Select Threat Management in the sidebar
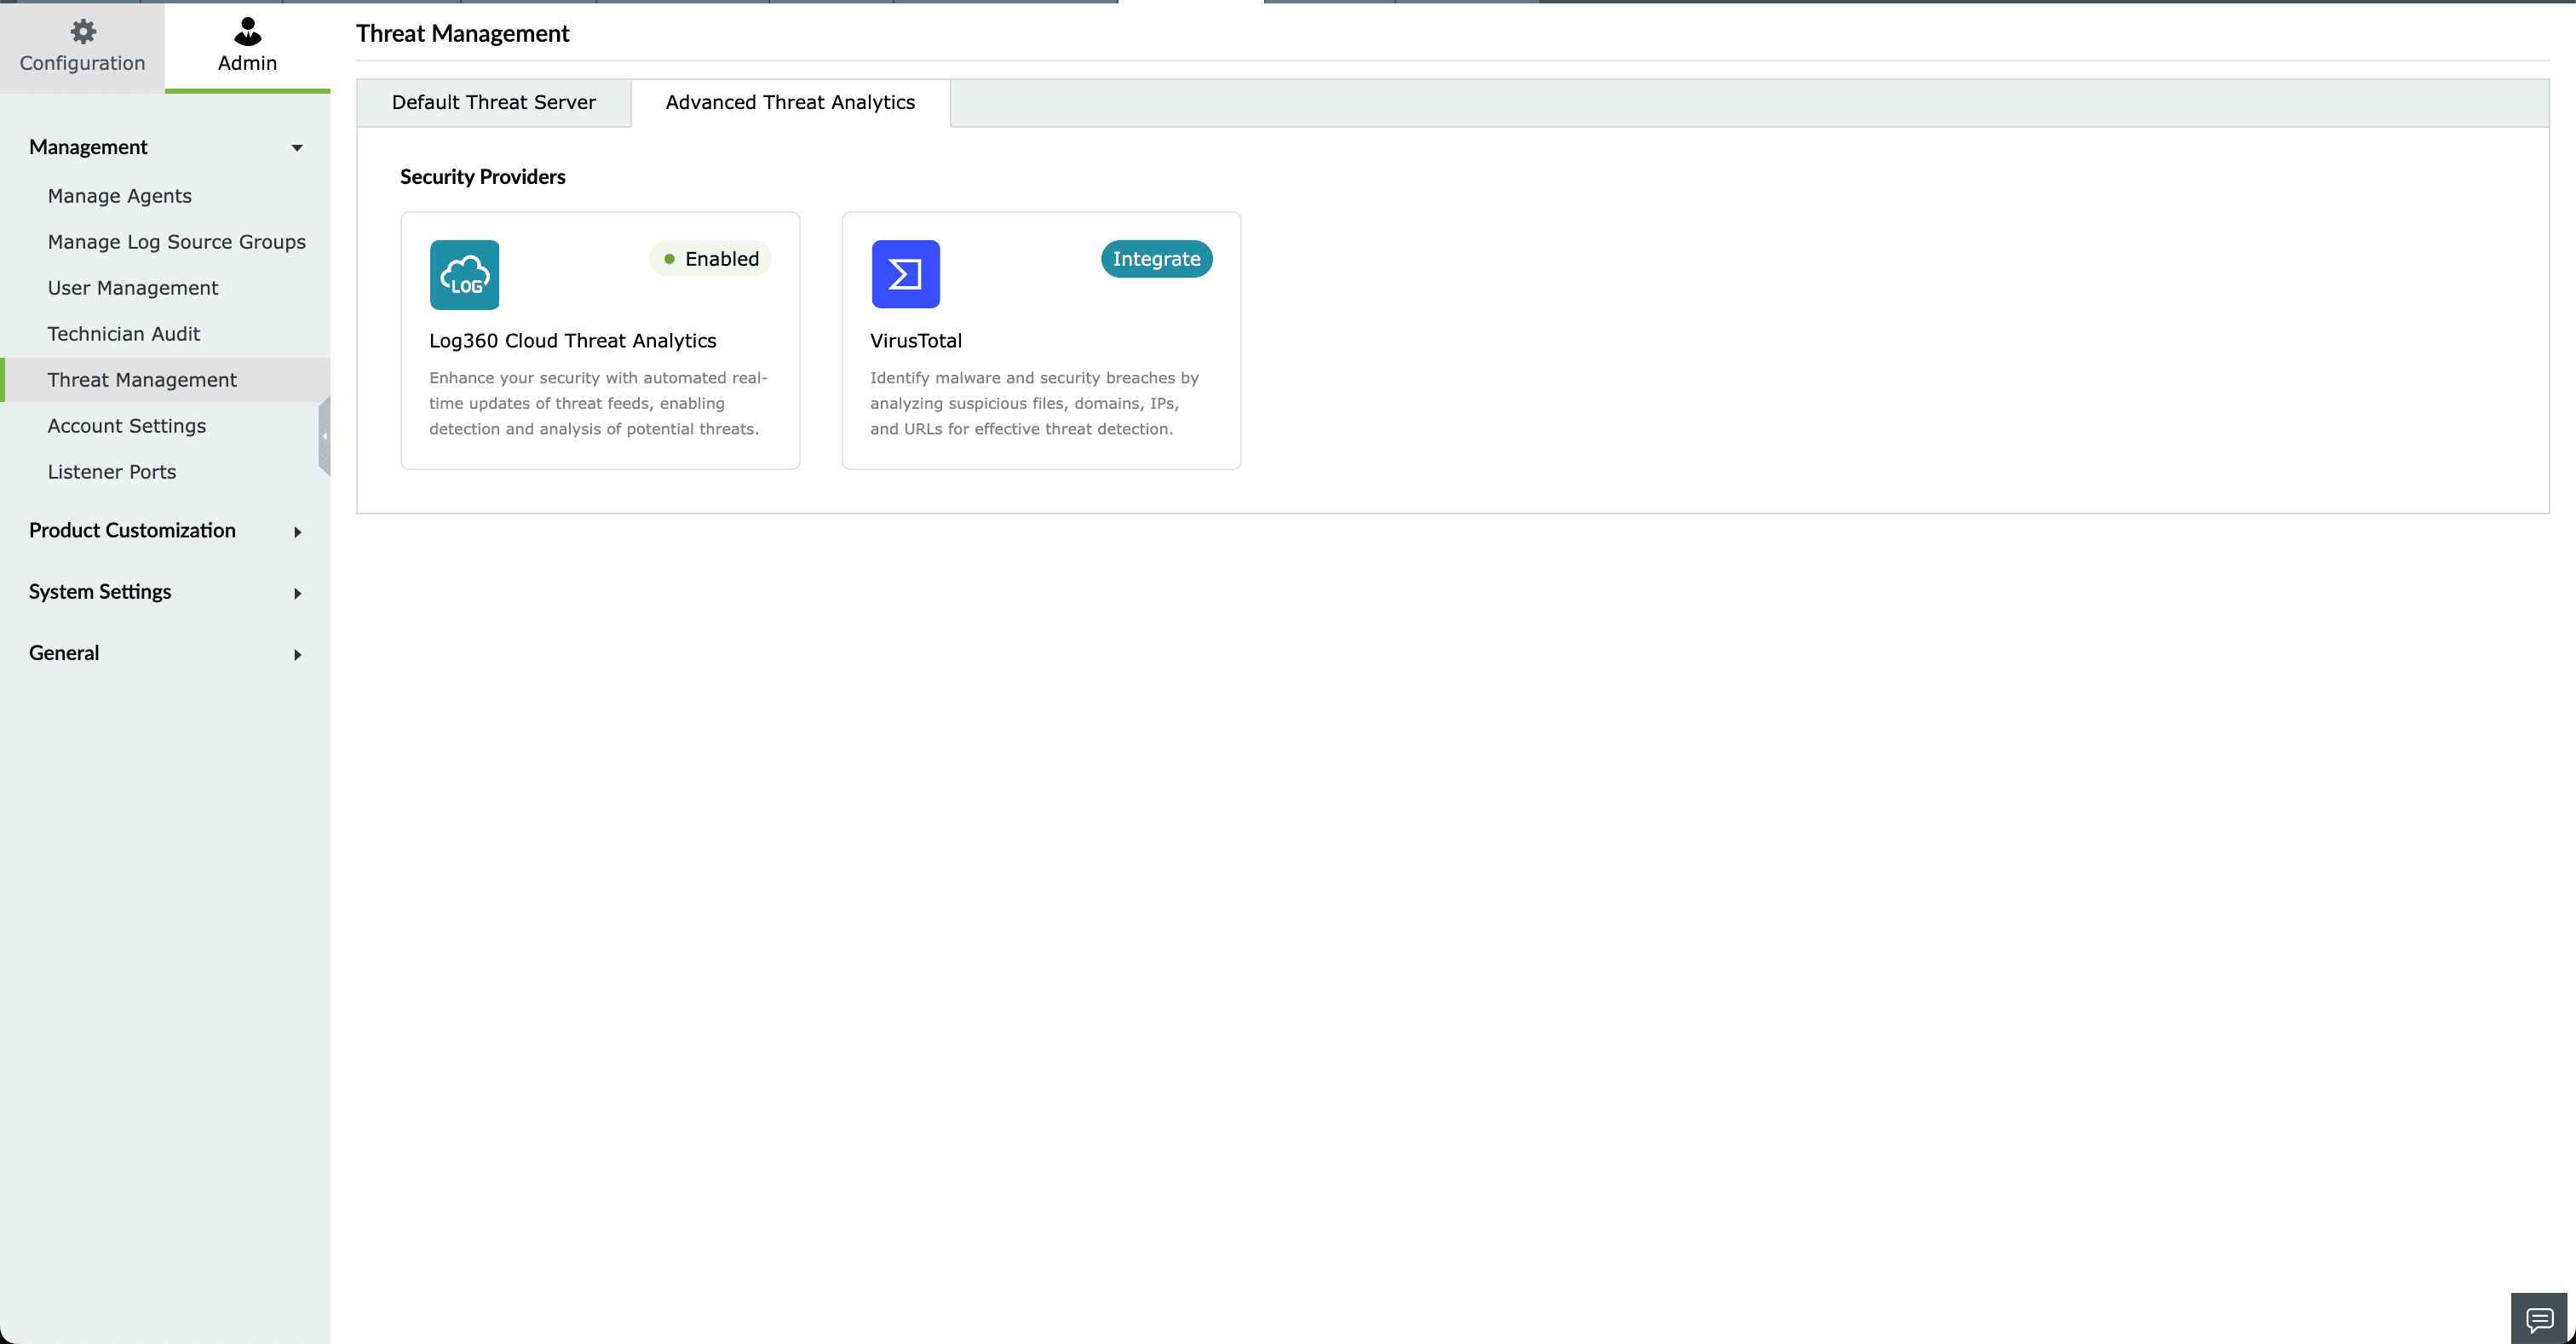The width and height of the screenshot is (2576, 1344). coord(142,379)
